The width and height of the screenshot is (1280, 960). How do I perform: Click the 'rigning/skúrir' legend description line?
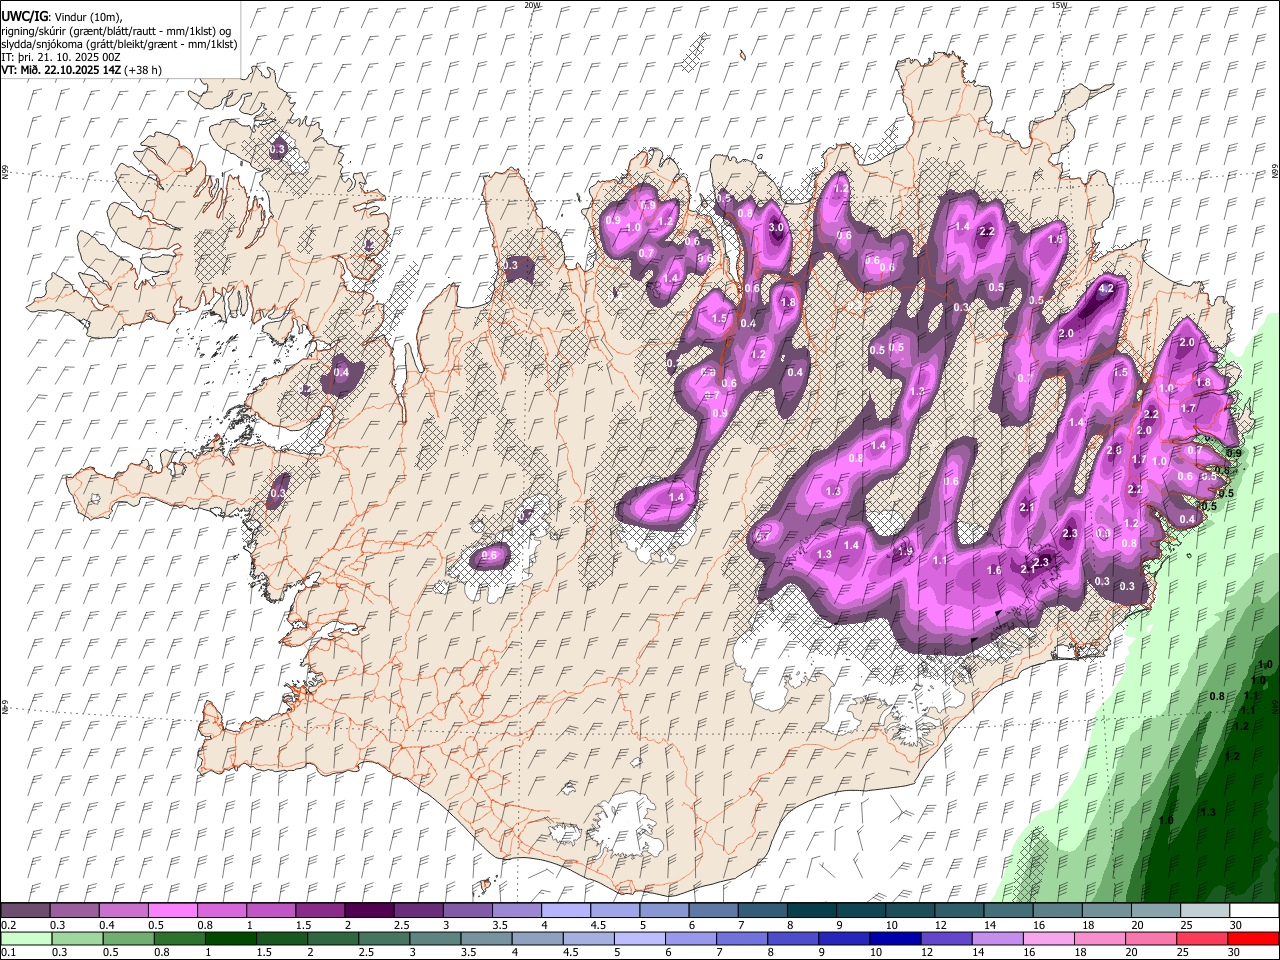[x=117, y=31]
